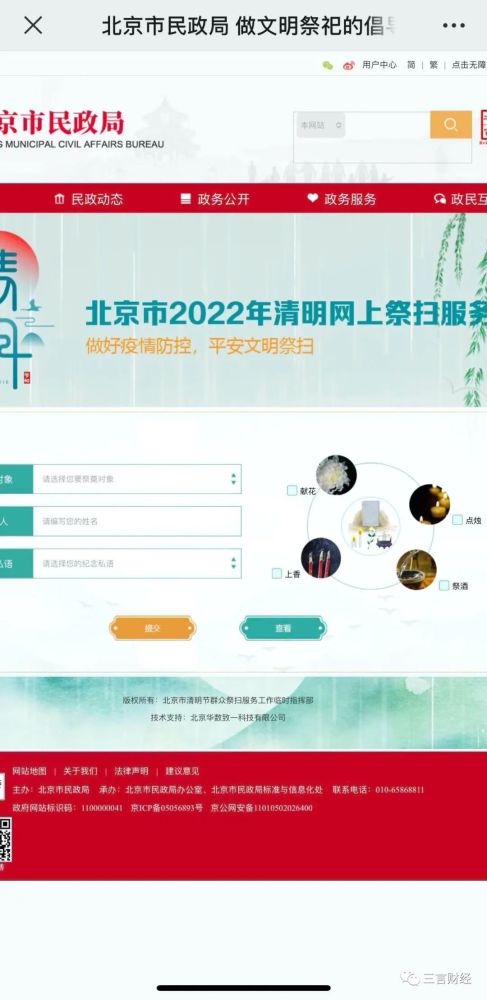
Task: Open the three-dot more options menu
Action: pos(453,26)
